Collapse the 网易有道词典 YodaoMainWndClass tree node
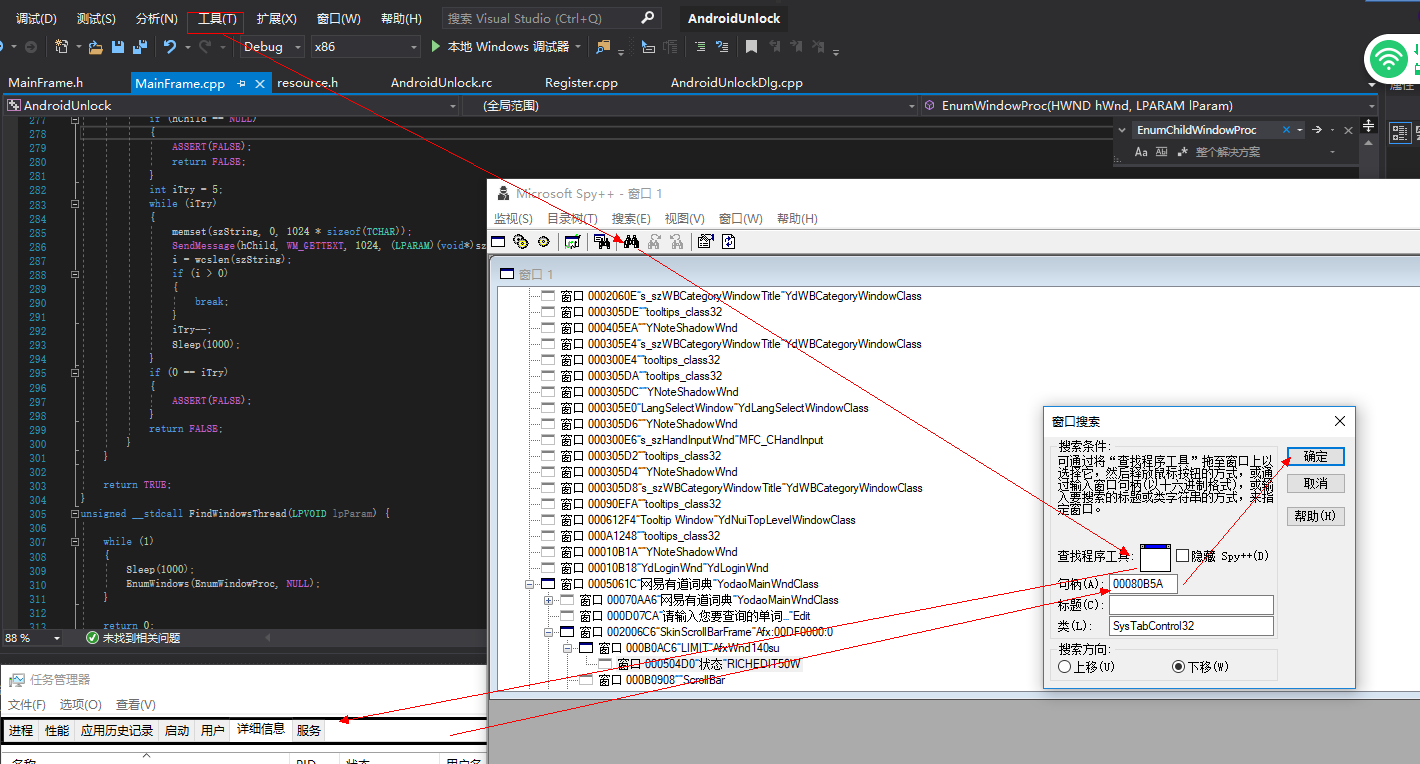 click(x=531, y=584)
